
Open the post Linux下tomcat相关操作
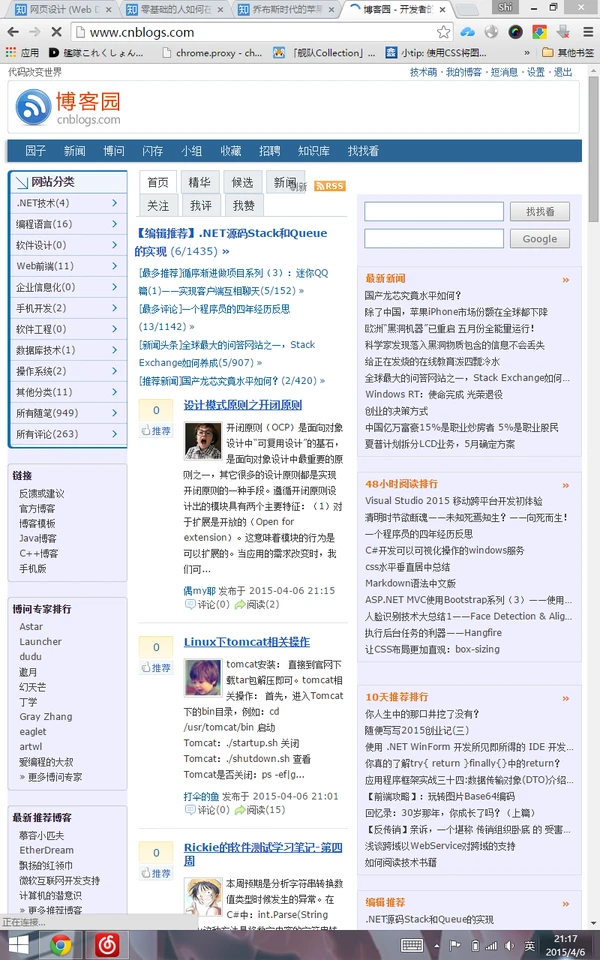[x=247, y=642]
